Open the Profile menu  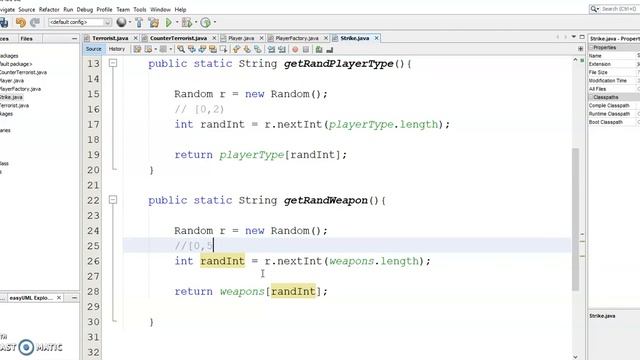pyautogui.click(x=104, y=9)
